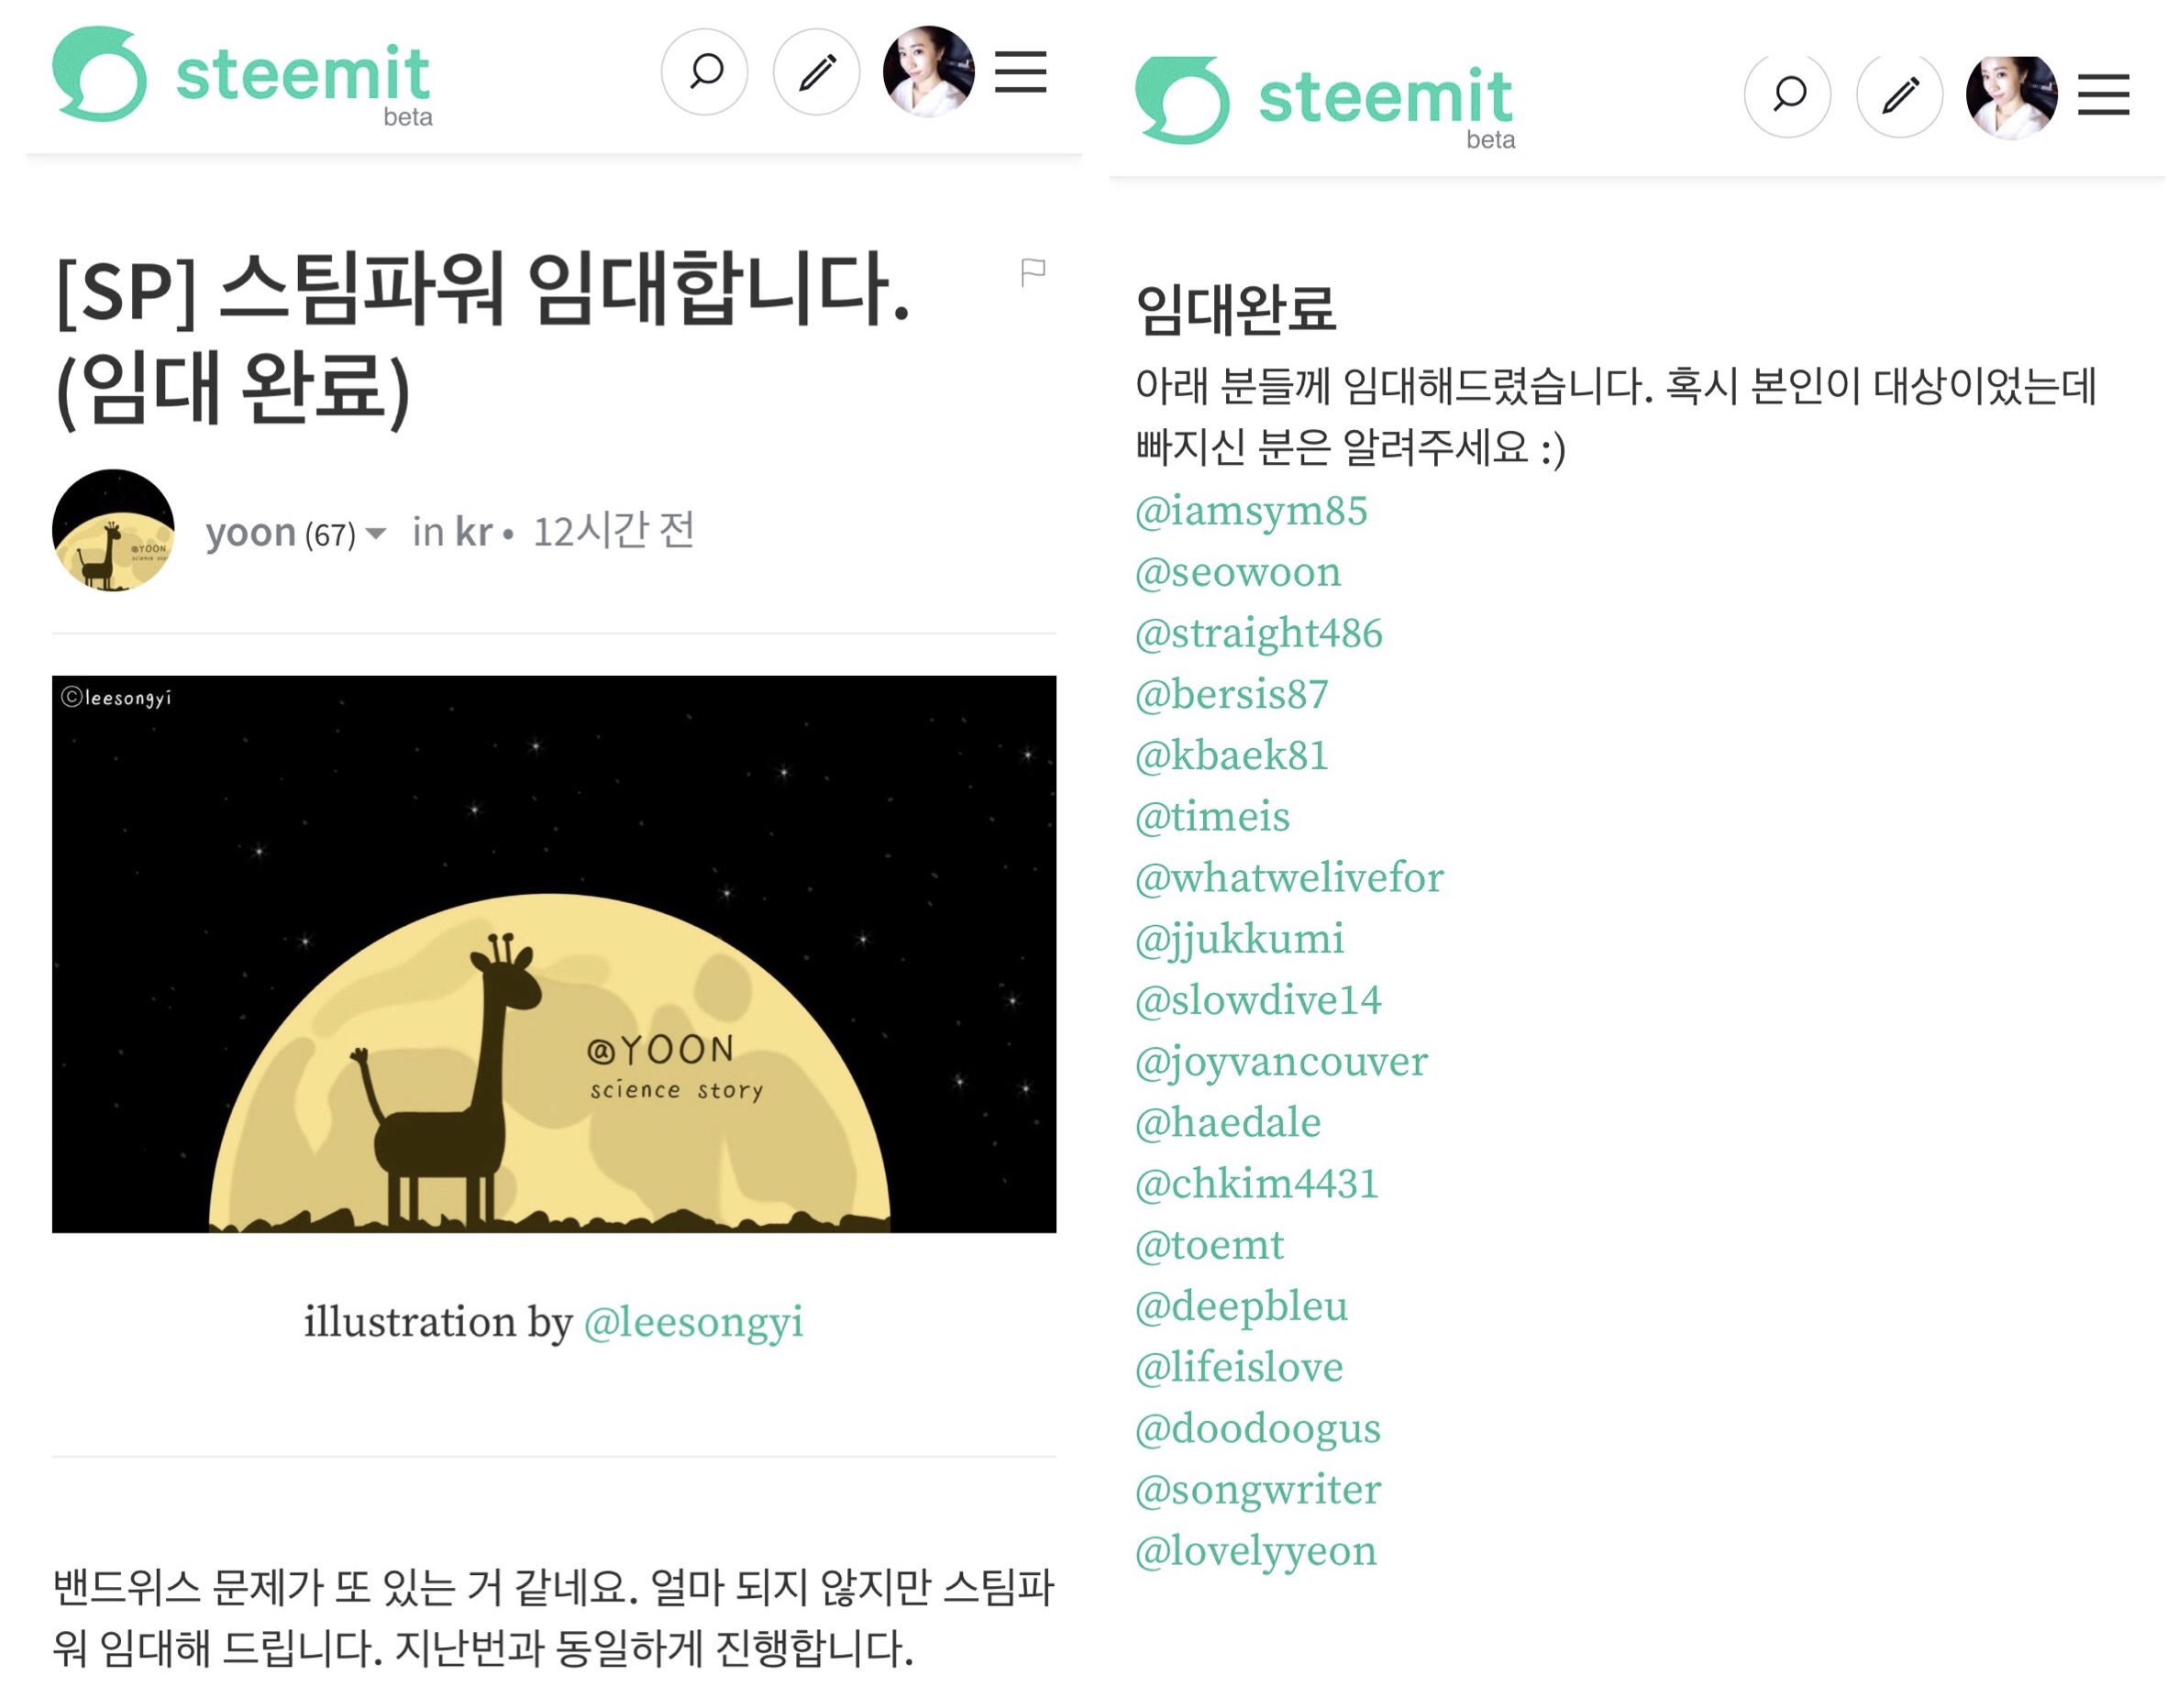Visit the @whatwelivefor profile link
Screen dimensions: 2167x1708
click(x=1289, y=878)
